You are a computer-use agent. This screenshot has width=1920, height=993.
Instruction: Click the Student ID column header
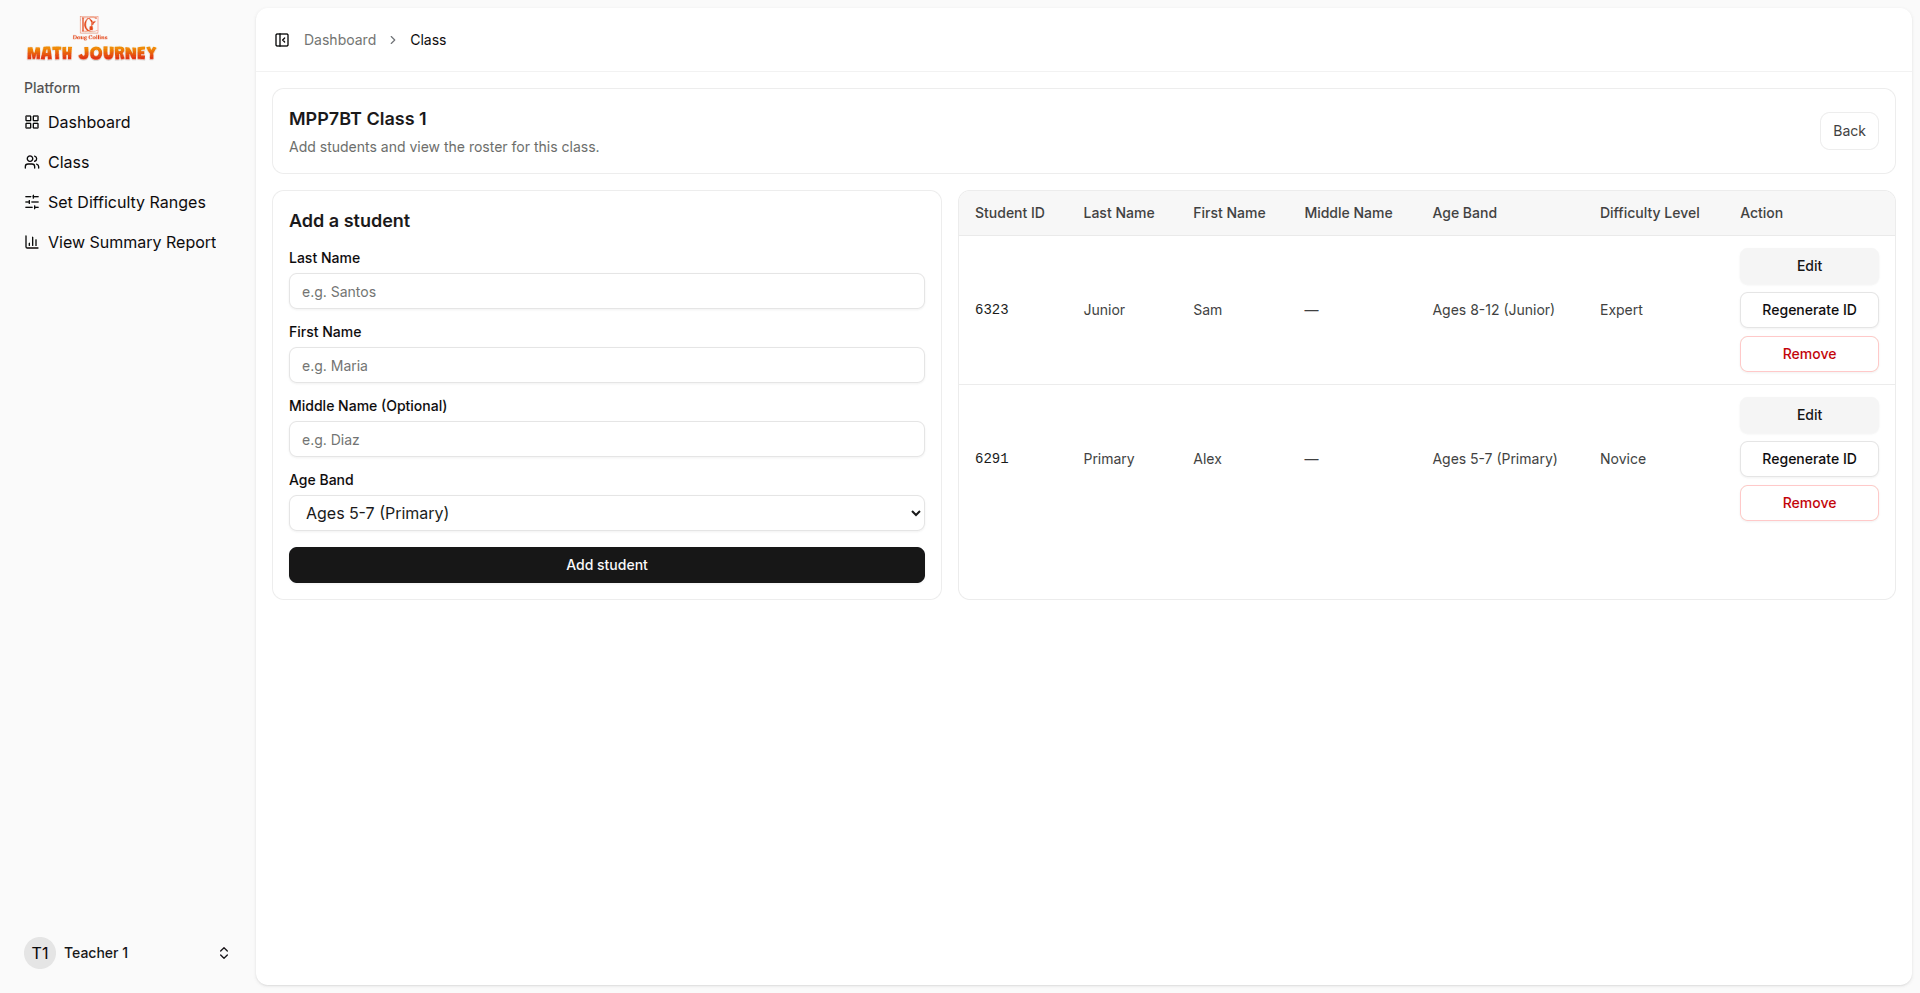tap(1010, 213)
